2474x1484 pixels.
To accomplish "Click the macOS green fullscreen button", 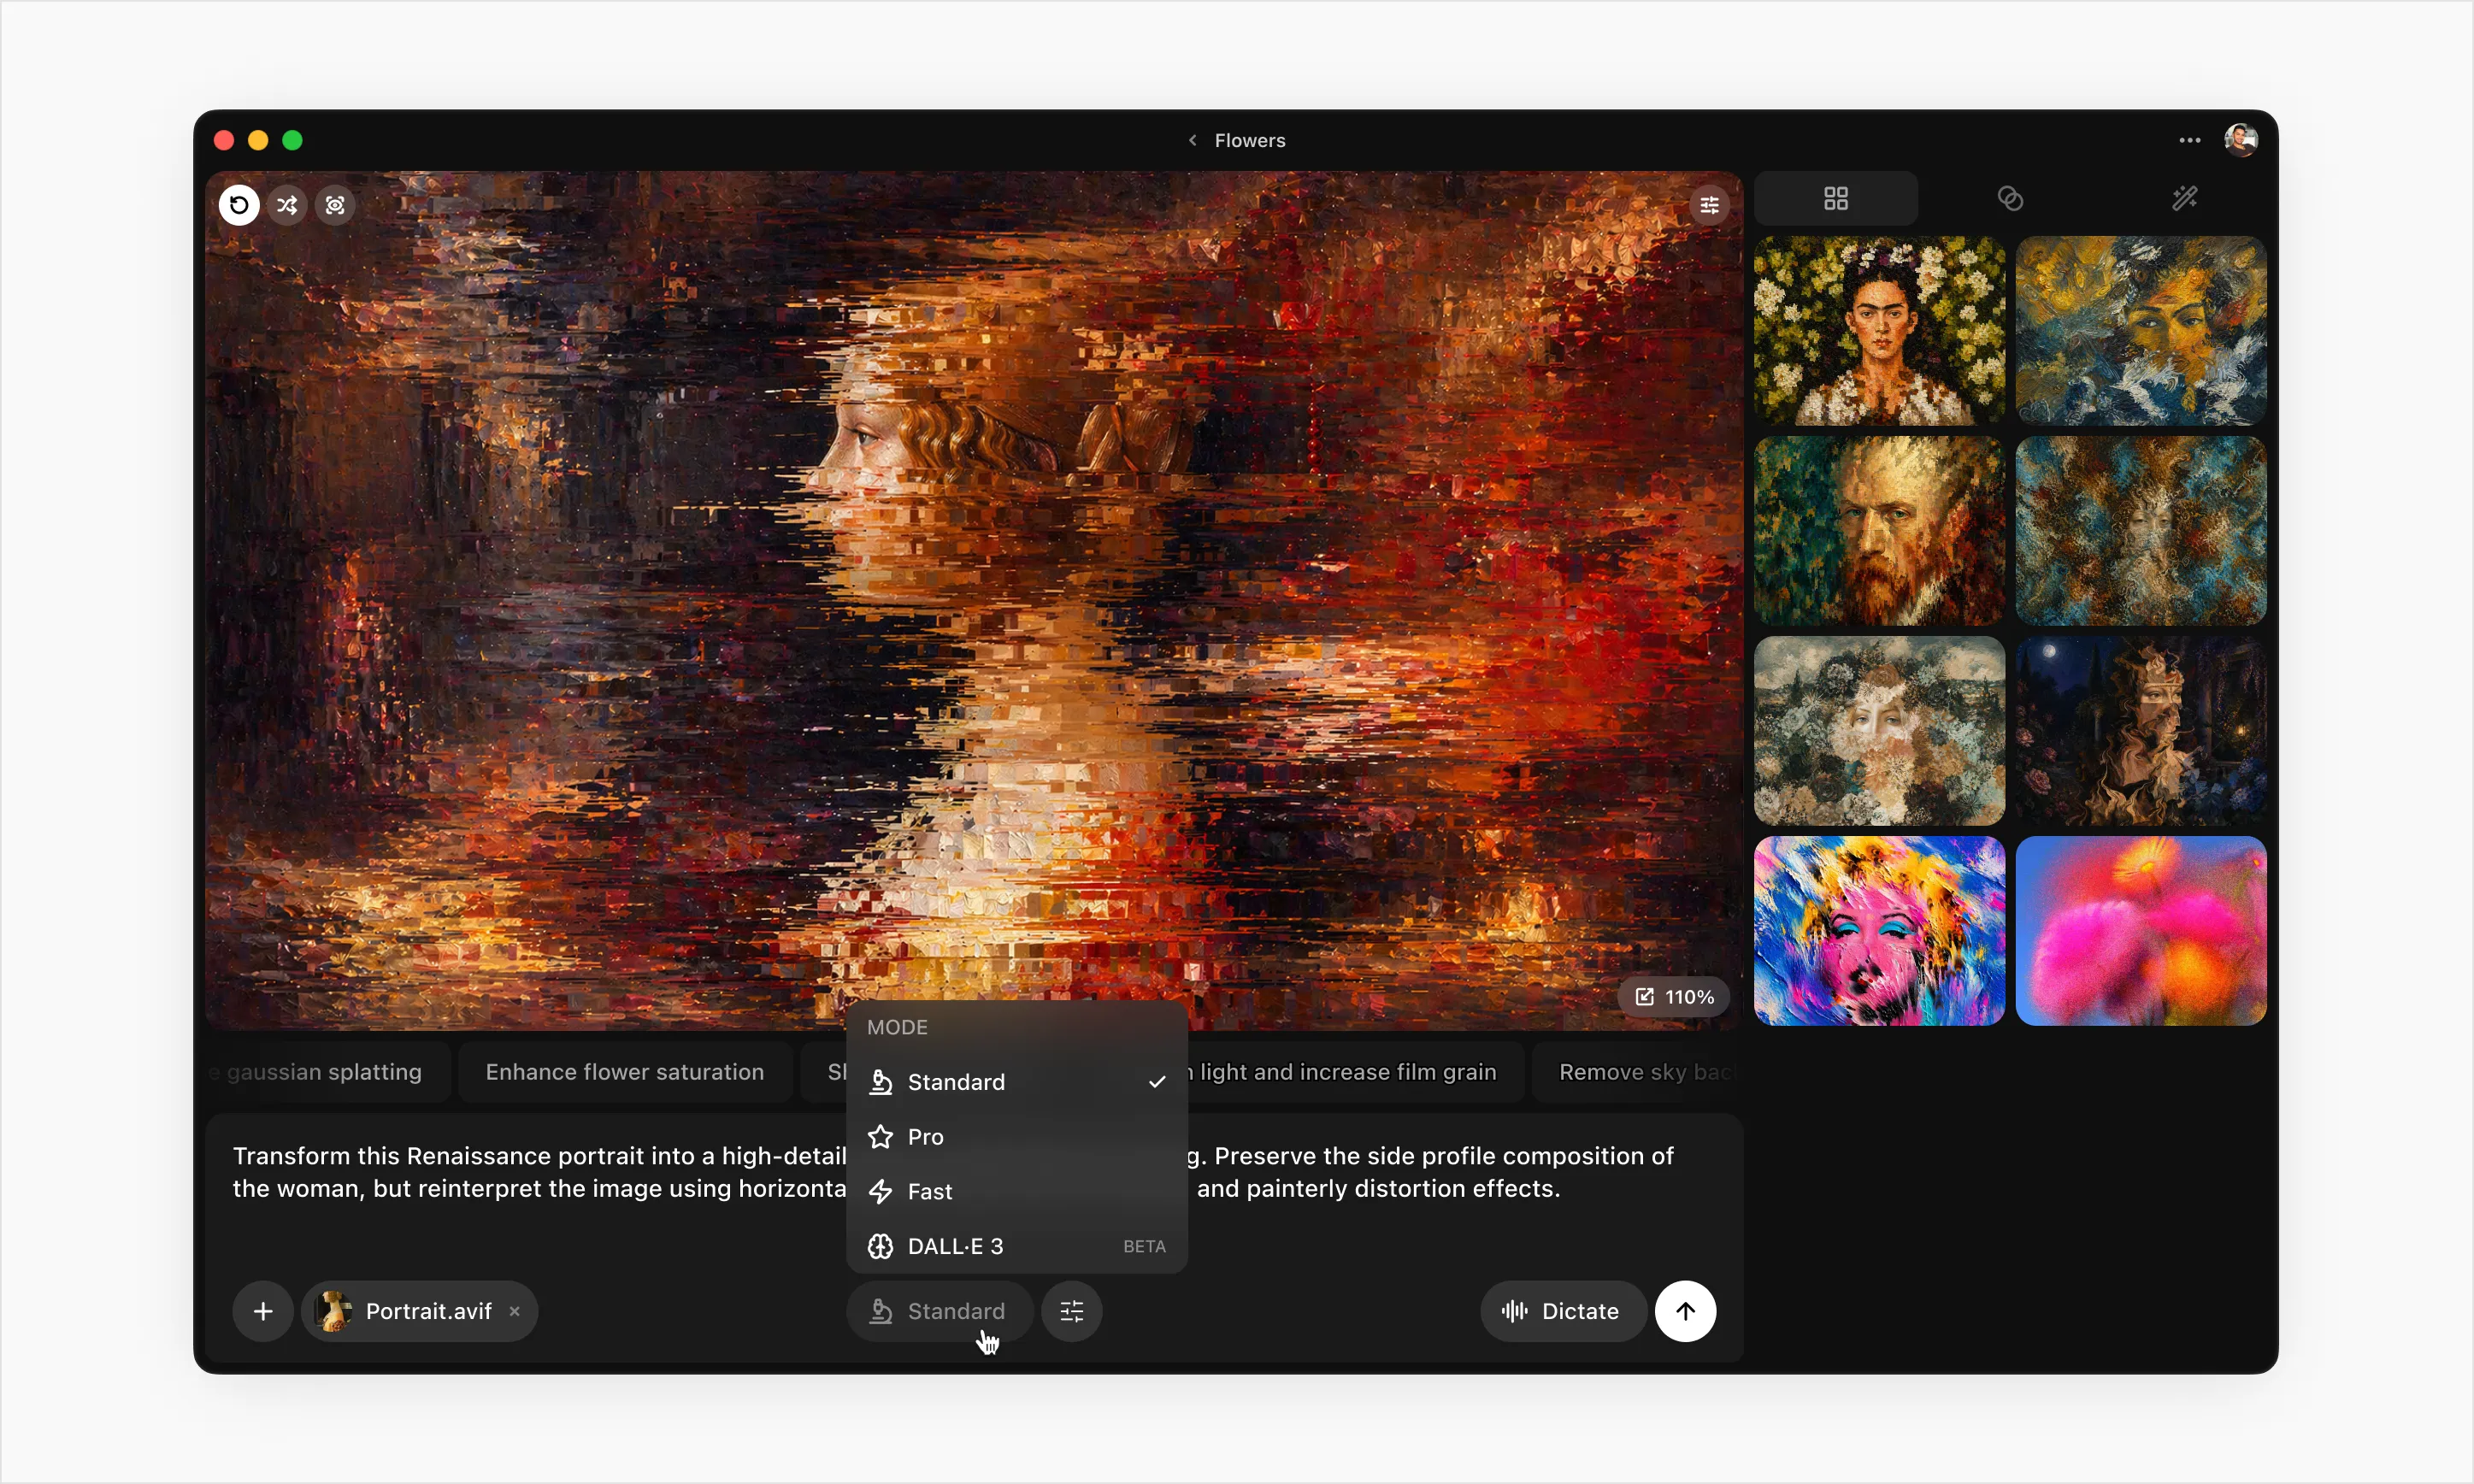I will [x=292, y=140].
